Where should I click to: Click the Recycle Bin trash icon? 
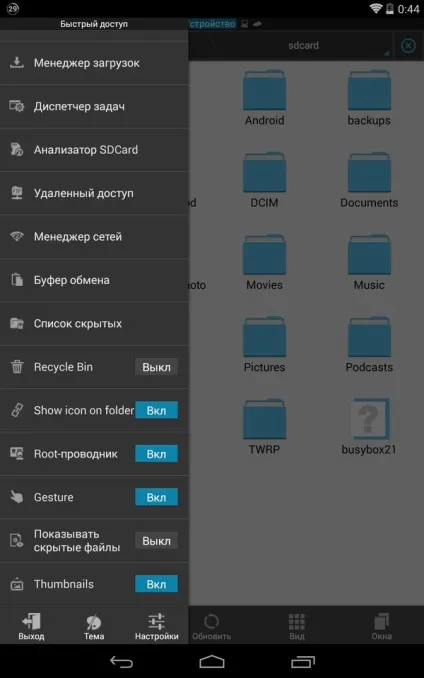(17, 367)
